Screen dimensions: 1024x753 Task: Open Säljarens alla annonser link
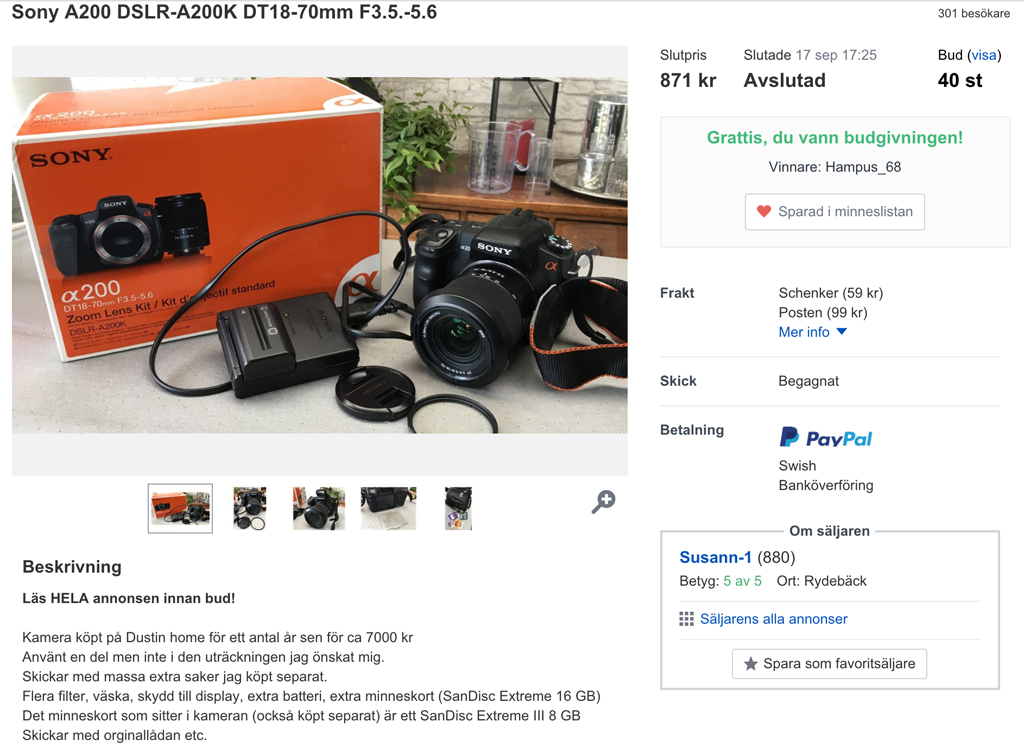(x=773, y=618)
